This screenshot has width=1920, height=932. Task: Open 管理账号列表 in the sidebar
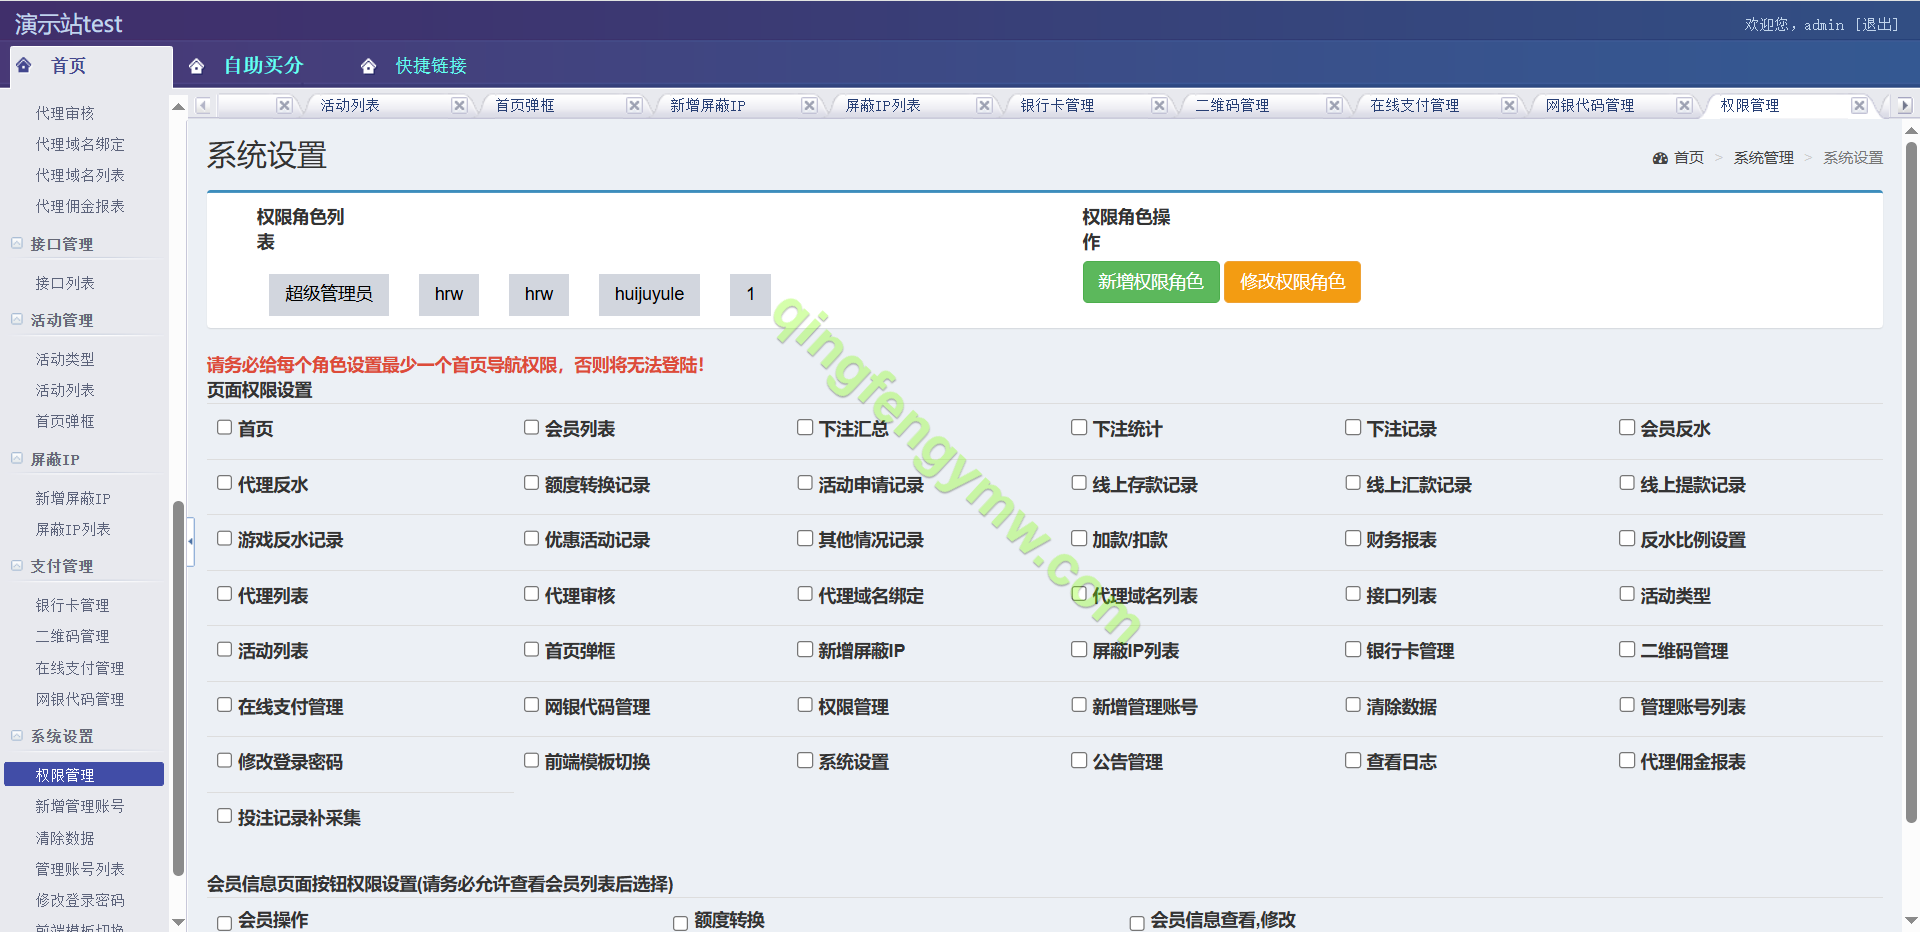click(80, 869)
